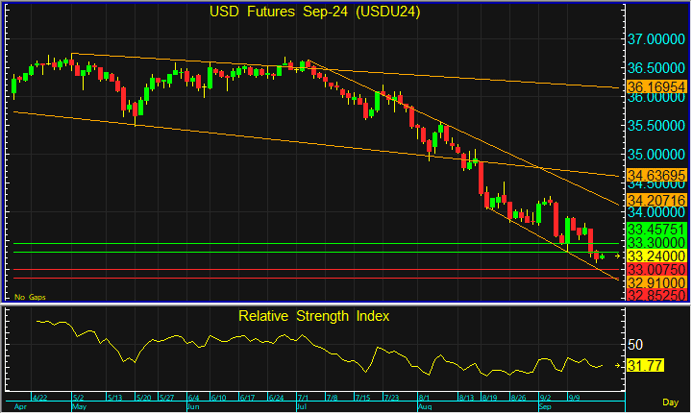Select the 34.20716 trendline price label
Viewport: 692px width, 414px height.
pos(656,201)
